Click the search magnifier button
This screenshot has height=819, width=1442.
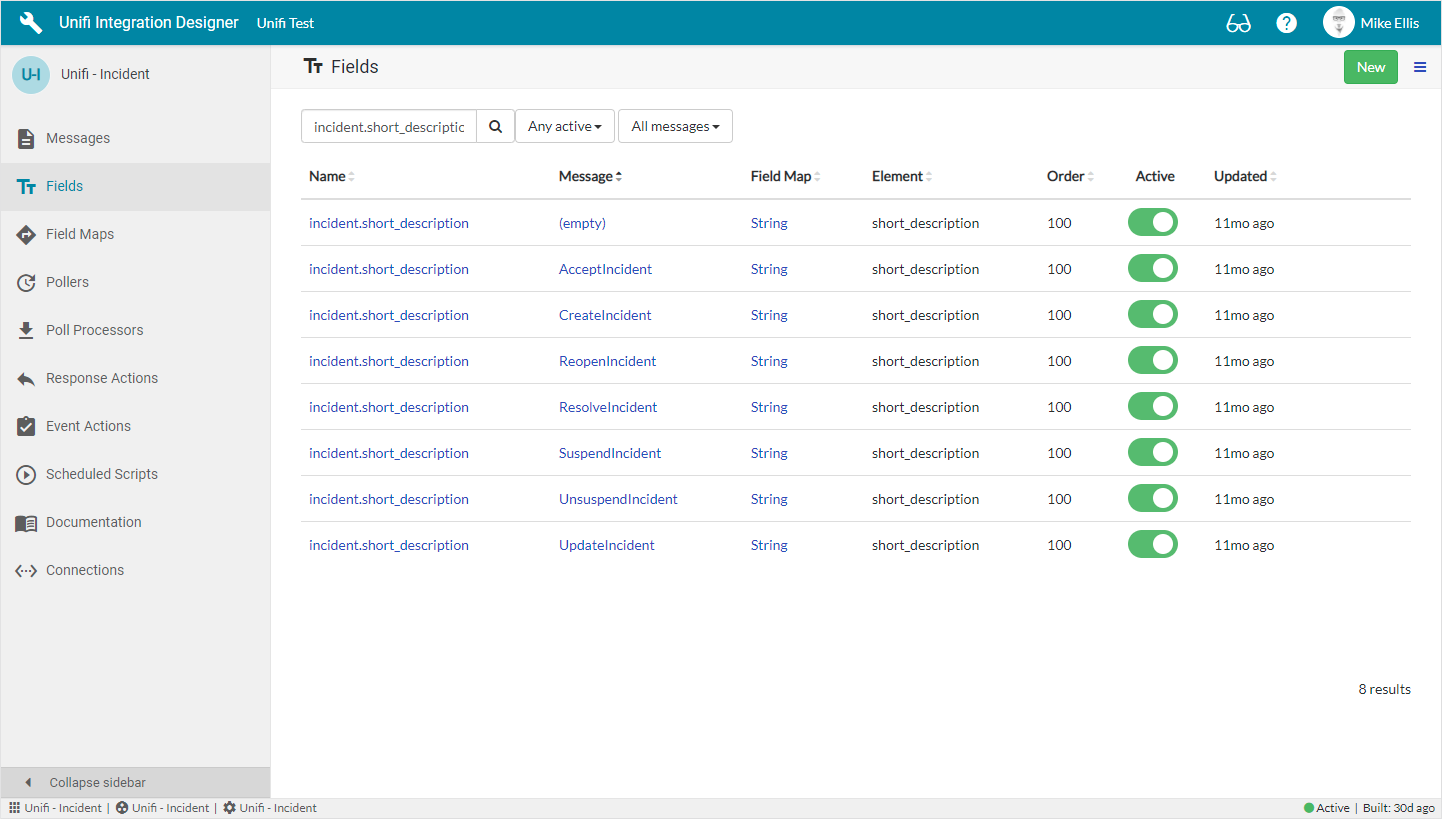pos(495,127)
